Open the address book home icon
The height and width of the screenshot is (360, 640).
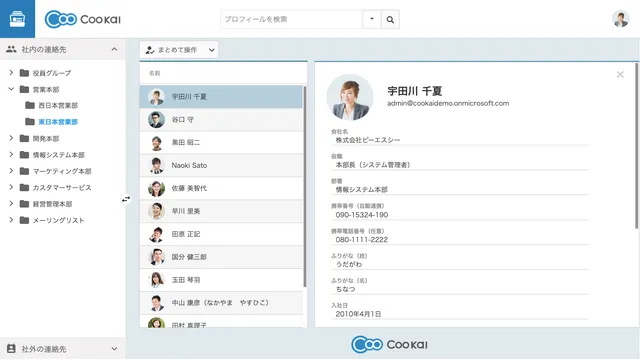[17, 19]
